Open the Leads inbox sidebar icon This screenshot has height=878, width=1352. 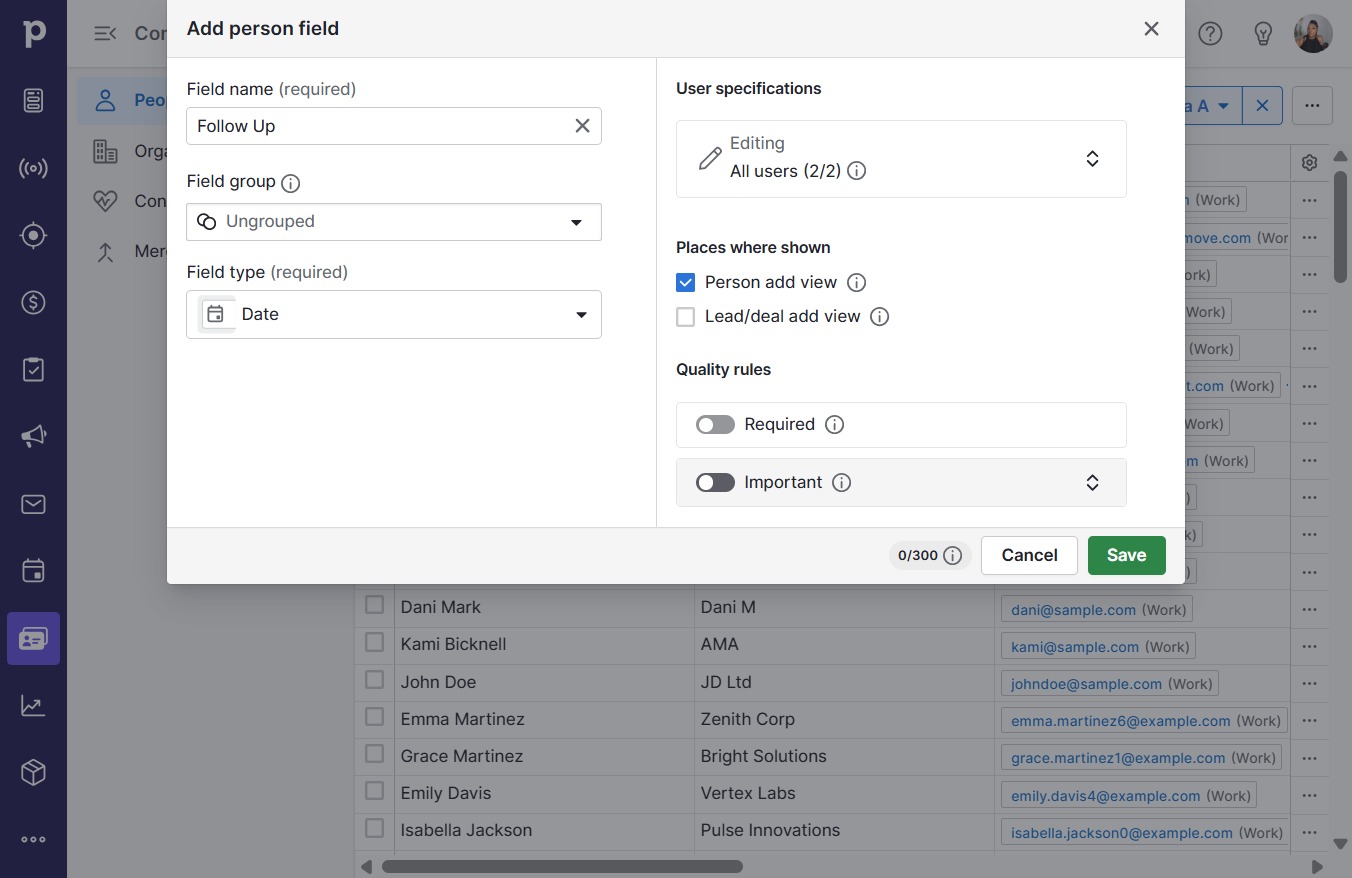[x=33, y=101]
